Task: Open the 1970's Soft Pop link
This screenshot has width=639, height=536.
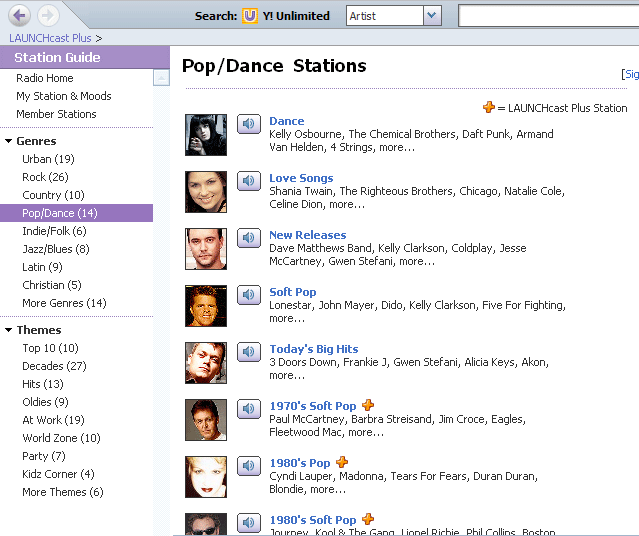Action: pyautogui.click(x=313, y=406)
